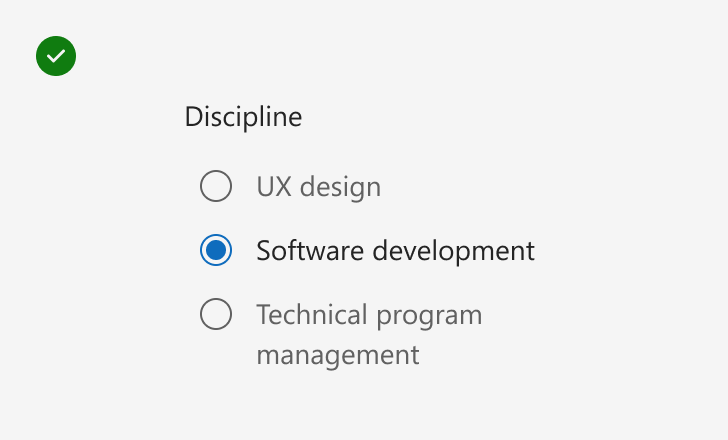Click the UX design label text

coord(318,187)
